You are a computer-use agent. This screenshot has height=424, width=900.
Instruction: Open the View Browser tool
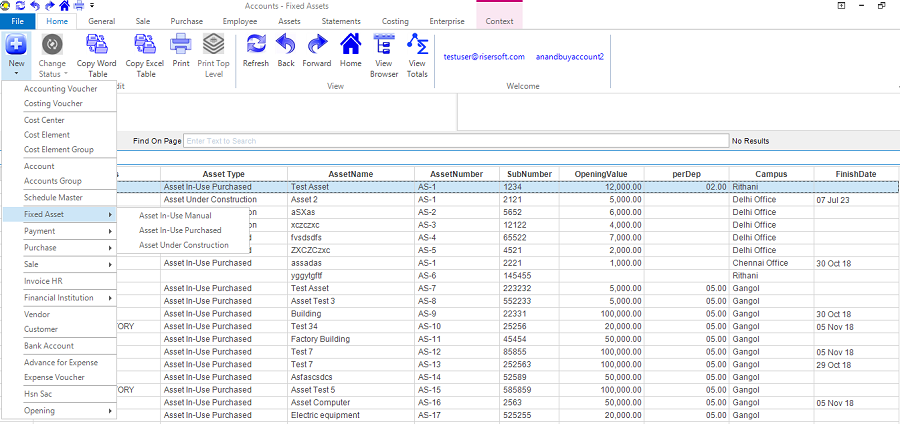pyautogui.click(x=384, y=54)
